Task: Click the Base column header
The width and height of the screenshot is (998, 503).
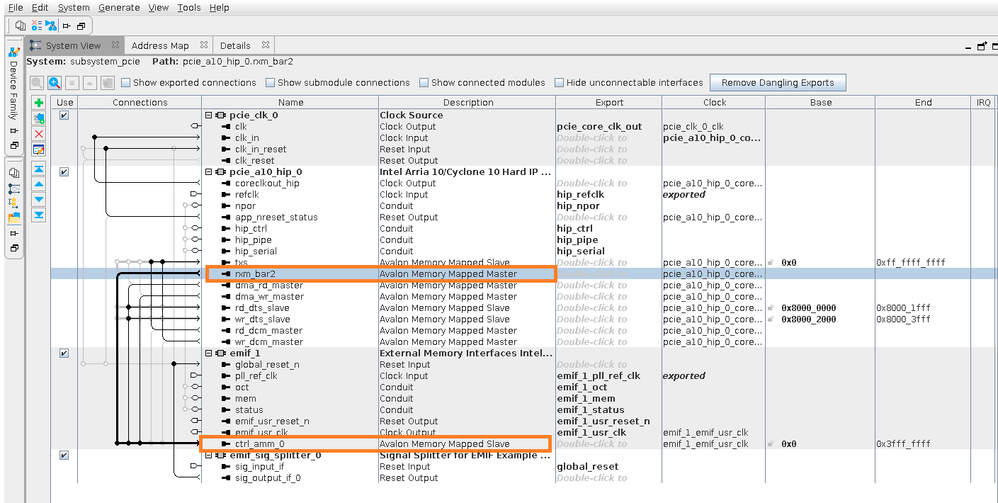Action: point(821,102)
